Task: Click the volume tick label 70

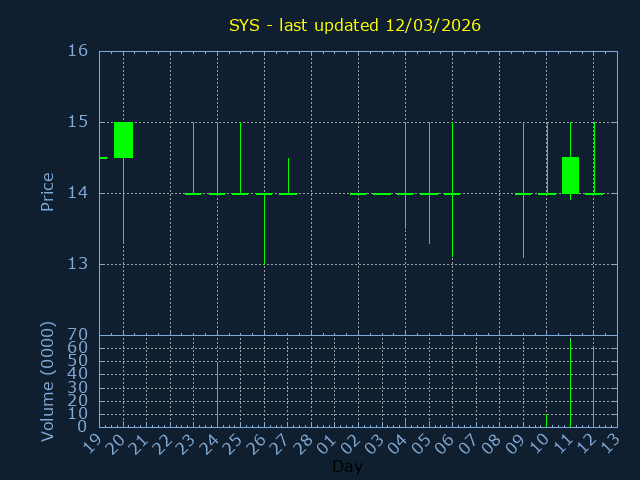Action: tap(78, 335)
